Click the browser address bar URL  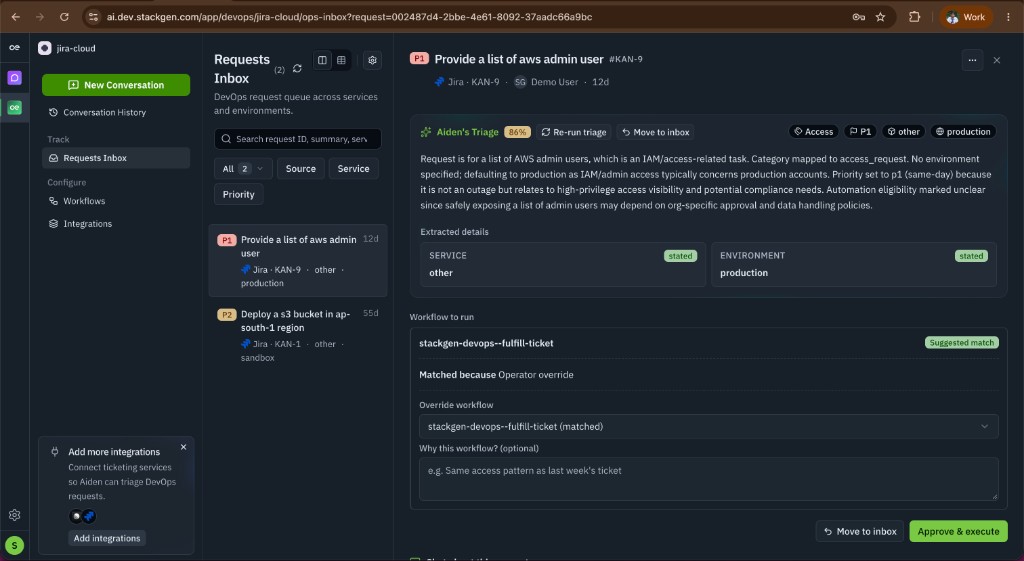click(x=349, y=17)
